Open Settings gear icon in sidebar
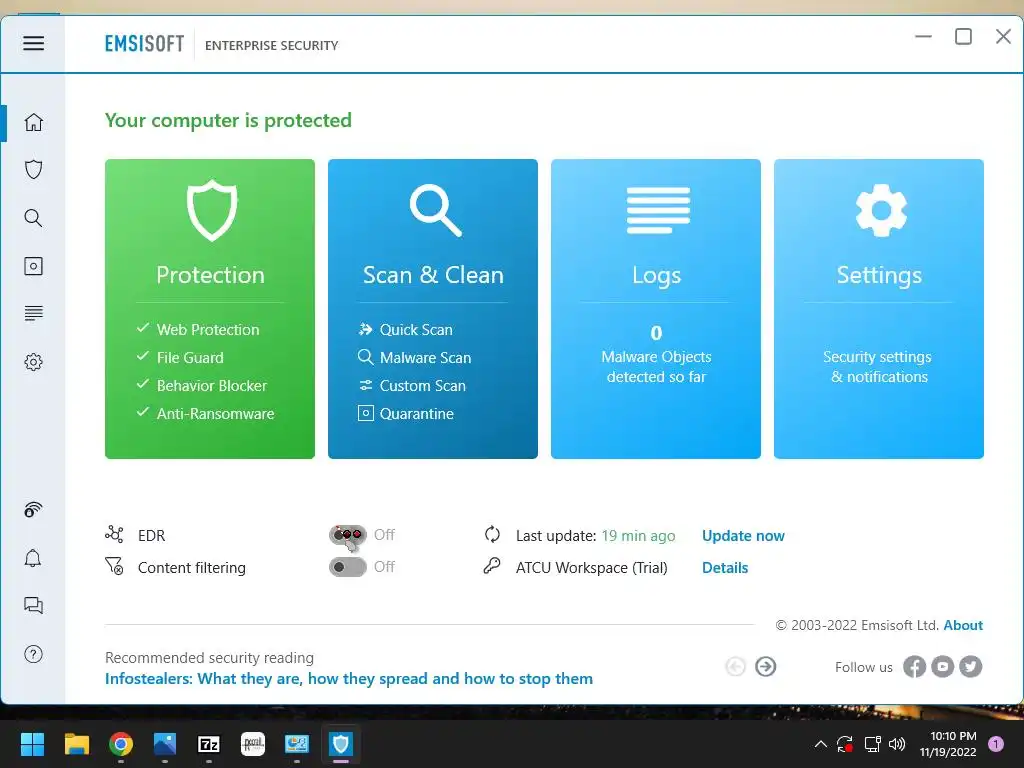 coord(33,362)
